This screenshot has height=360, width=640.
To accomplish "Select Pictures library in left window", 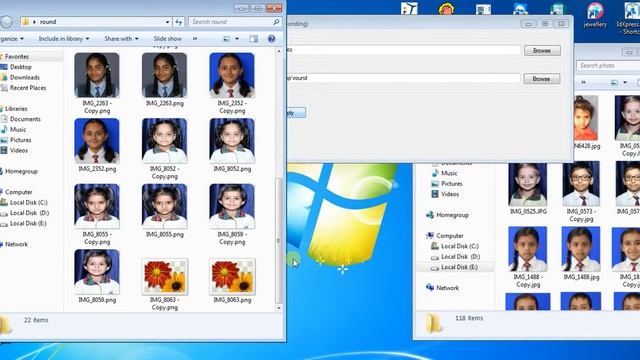I will pyautogui.click(x=20, y=140).
